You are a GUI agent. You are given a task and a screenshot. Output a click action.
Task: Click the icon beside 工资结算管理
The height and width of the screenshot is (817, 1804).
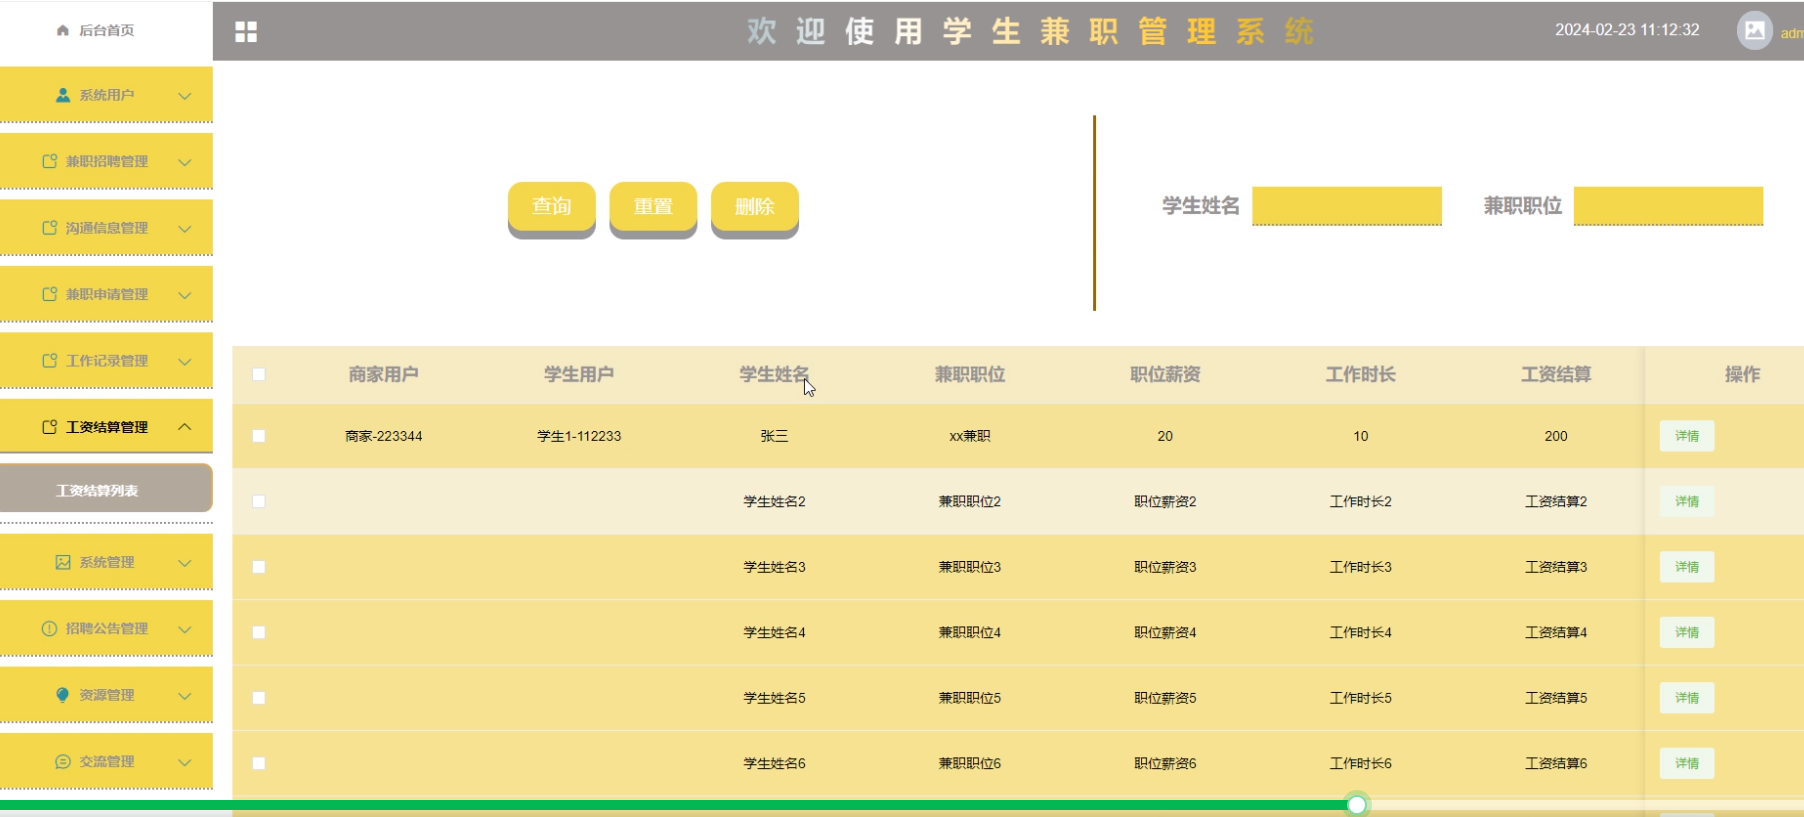[x=50, y=427]
